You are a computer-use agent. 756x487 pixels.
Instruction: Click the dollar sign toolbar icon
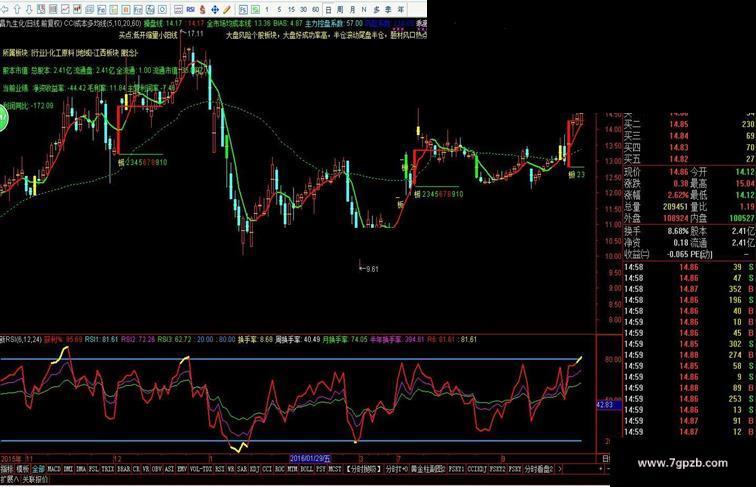(202, 10)
